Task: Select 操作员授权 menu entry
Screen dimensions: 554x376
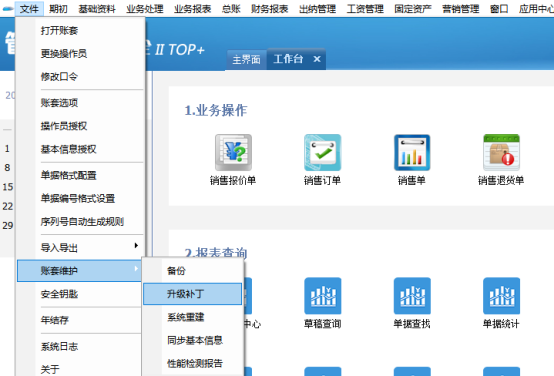Action: 64,126
